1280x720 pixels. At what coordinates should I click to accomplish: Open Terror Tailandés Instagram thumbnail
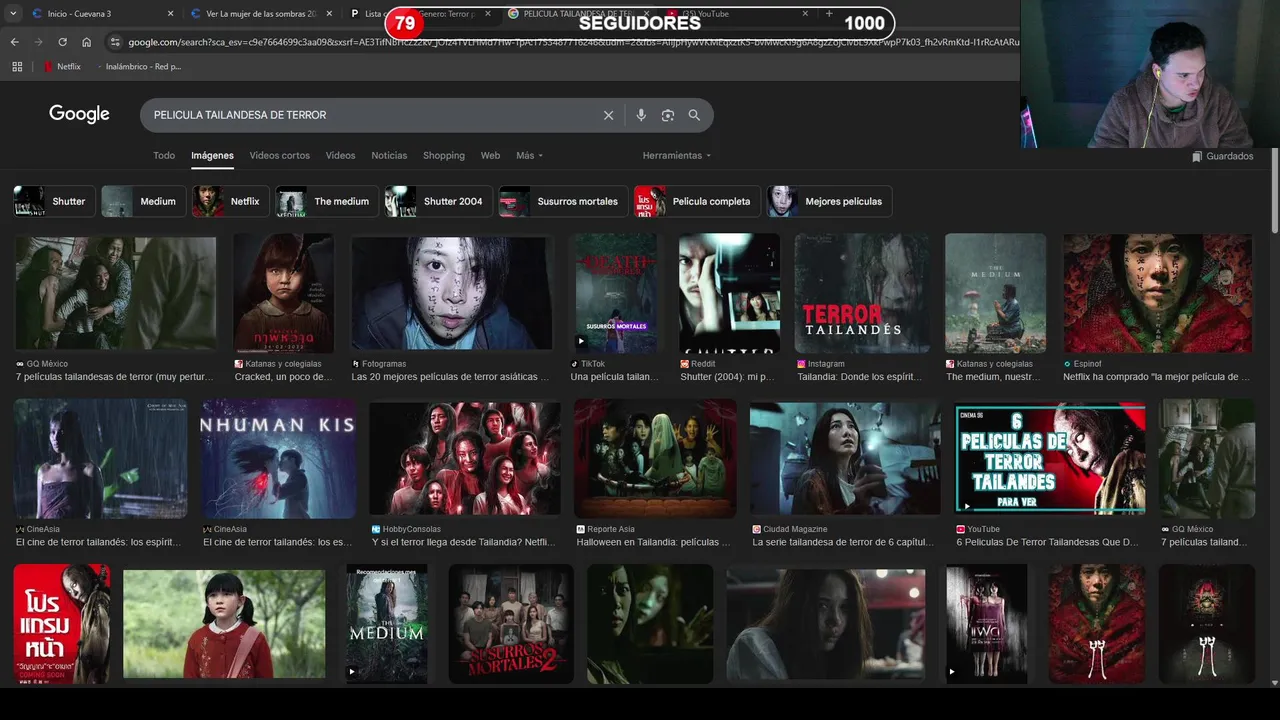pyautogui.click(x=862, y=293)
